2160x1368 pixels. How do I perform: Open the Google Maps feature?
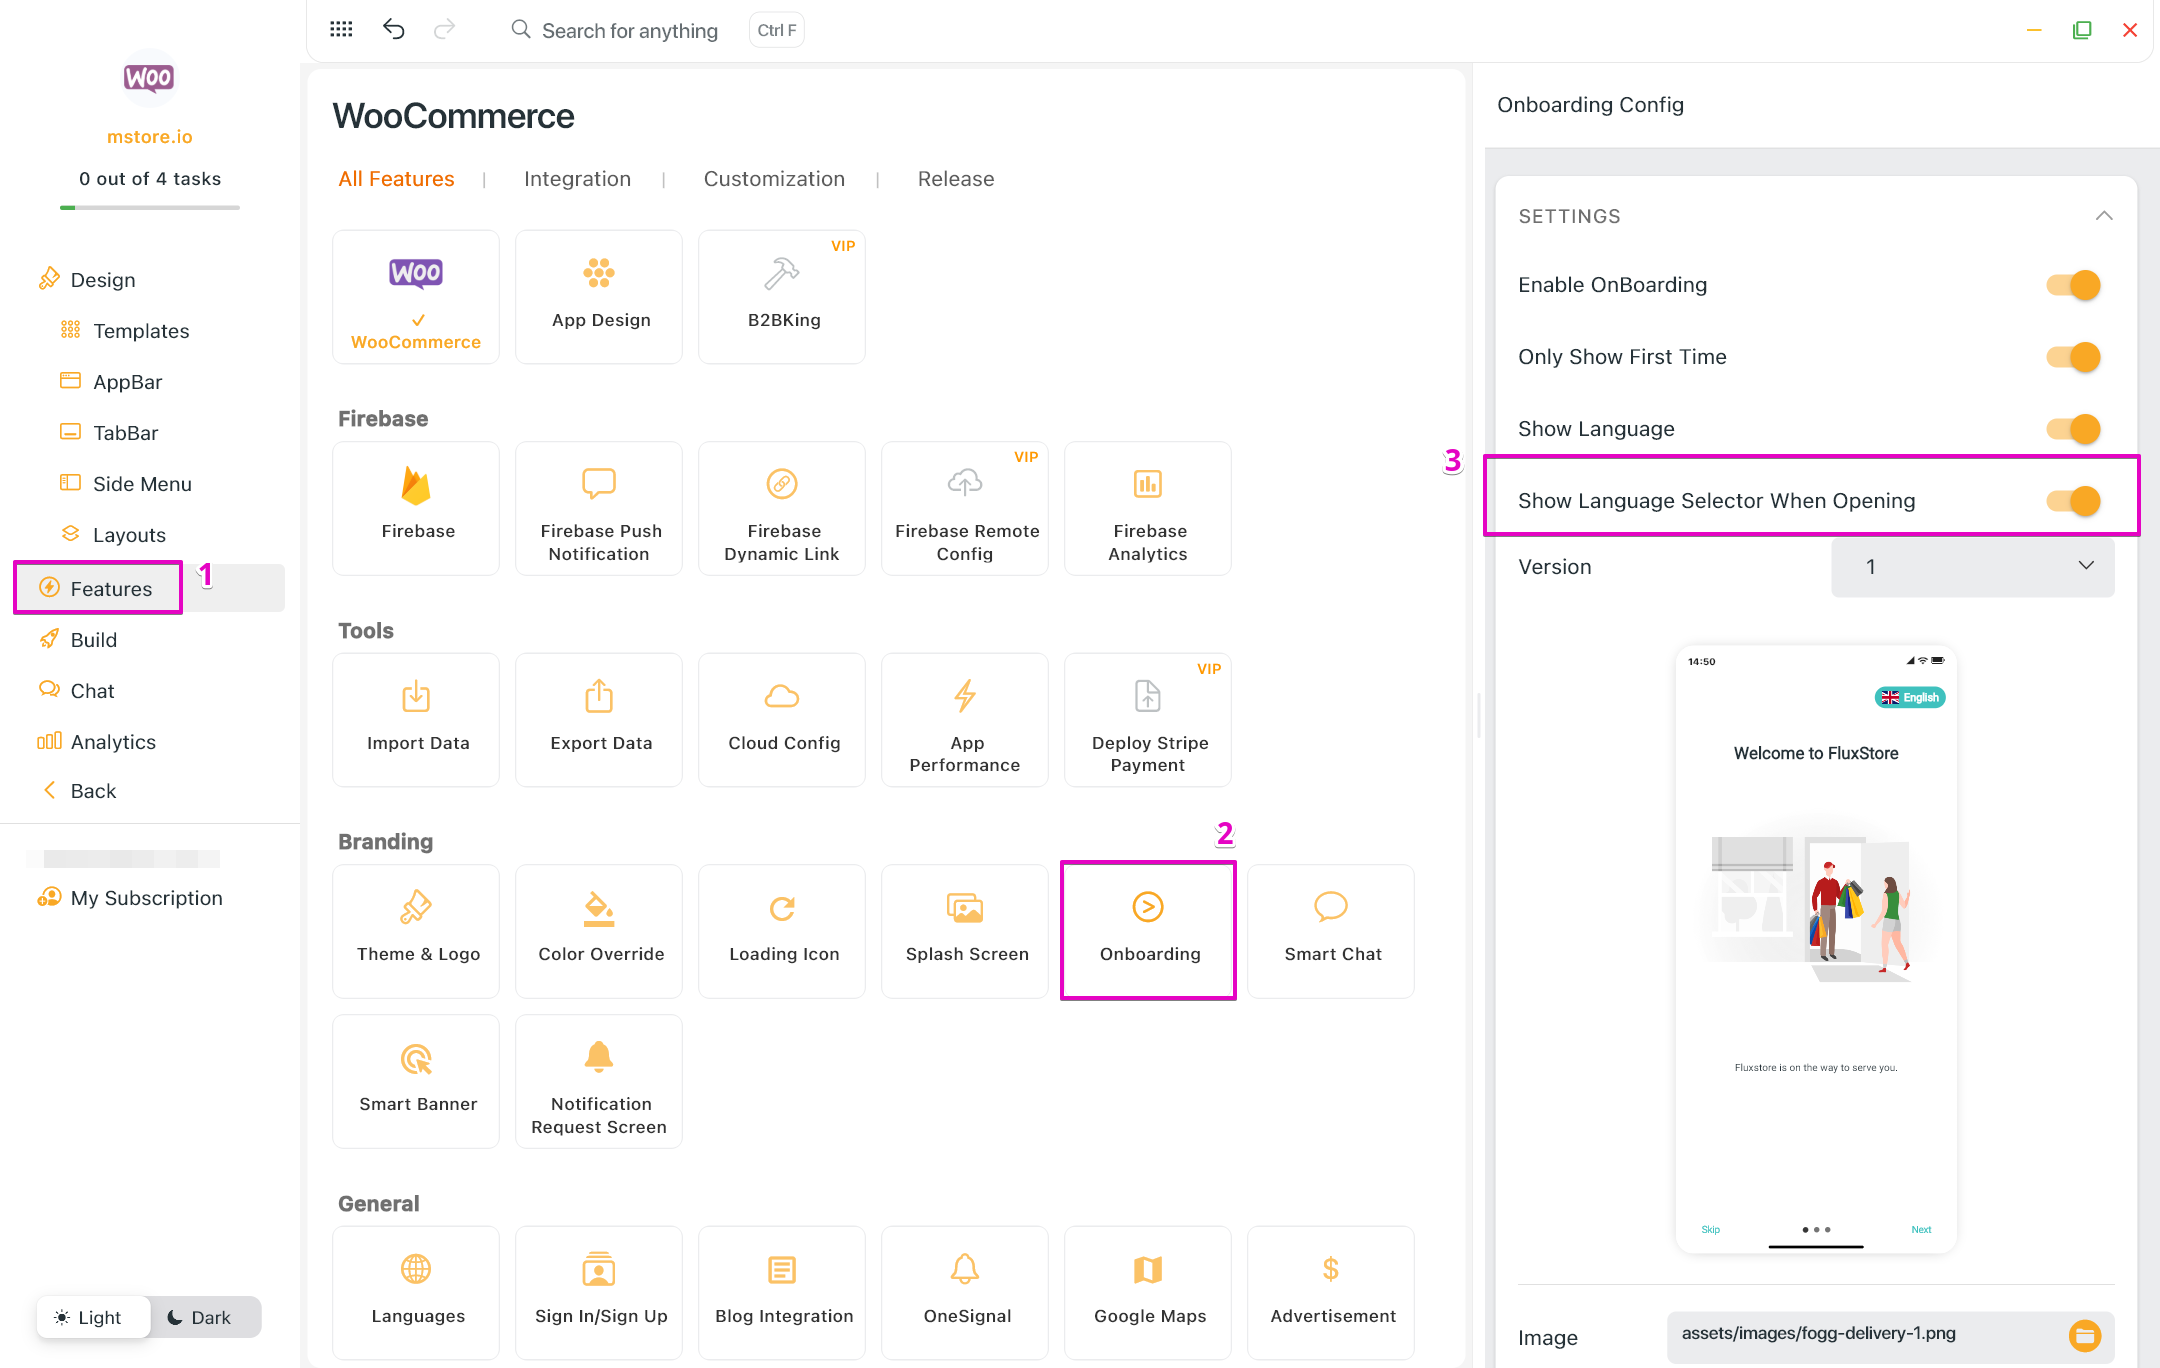(1148, 1291)
